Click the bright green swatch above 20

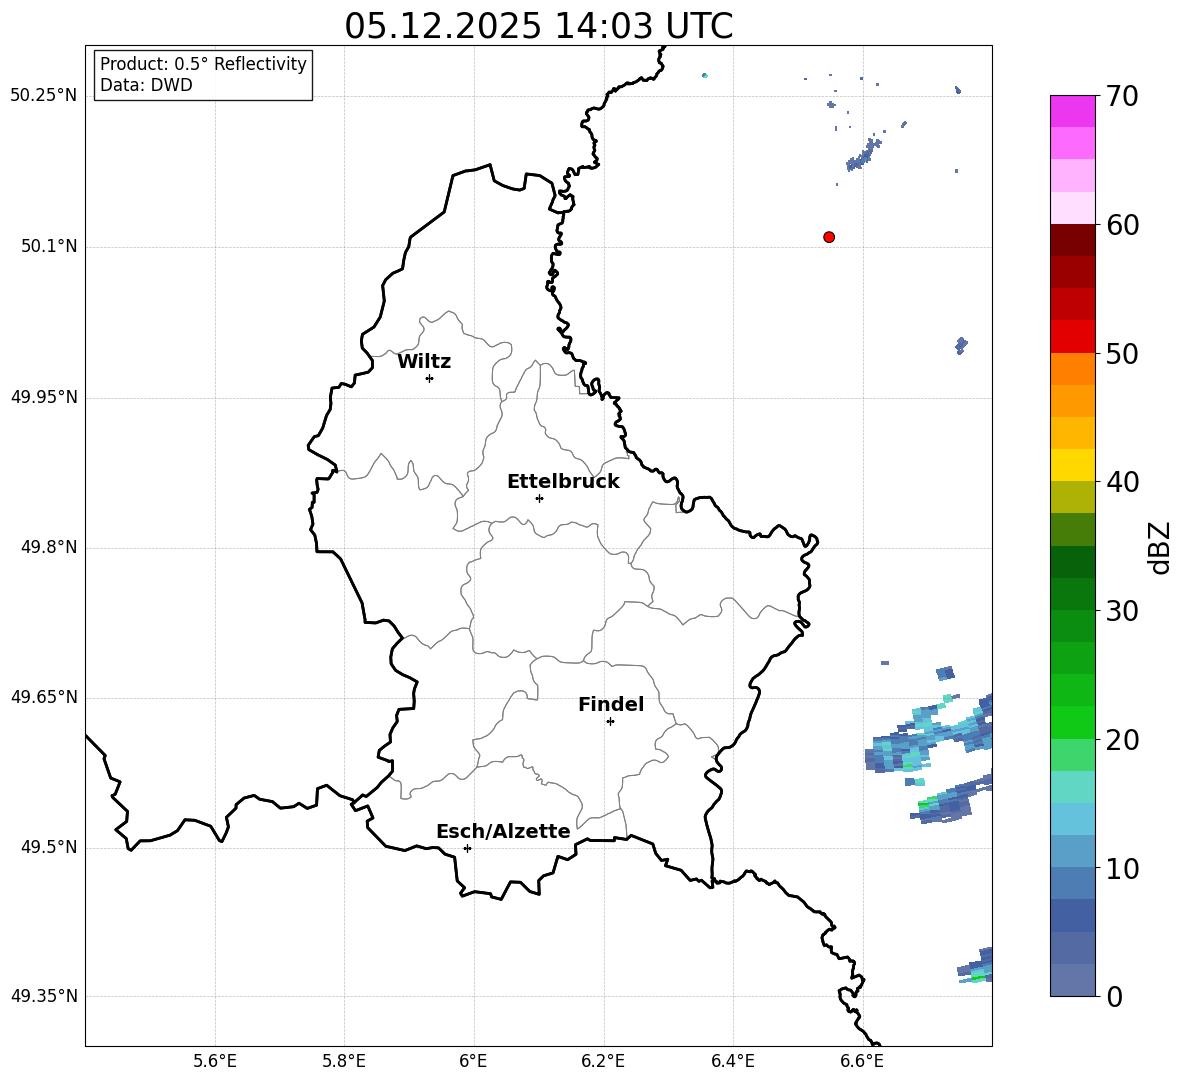(1072, 722)
